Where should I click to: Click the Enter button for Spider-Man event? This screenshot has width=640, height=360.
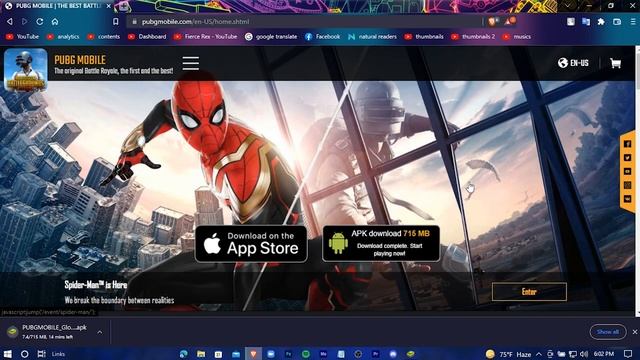point(529,292)
